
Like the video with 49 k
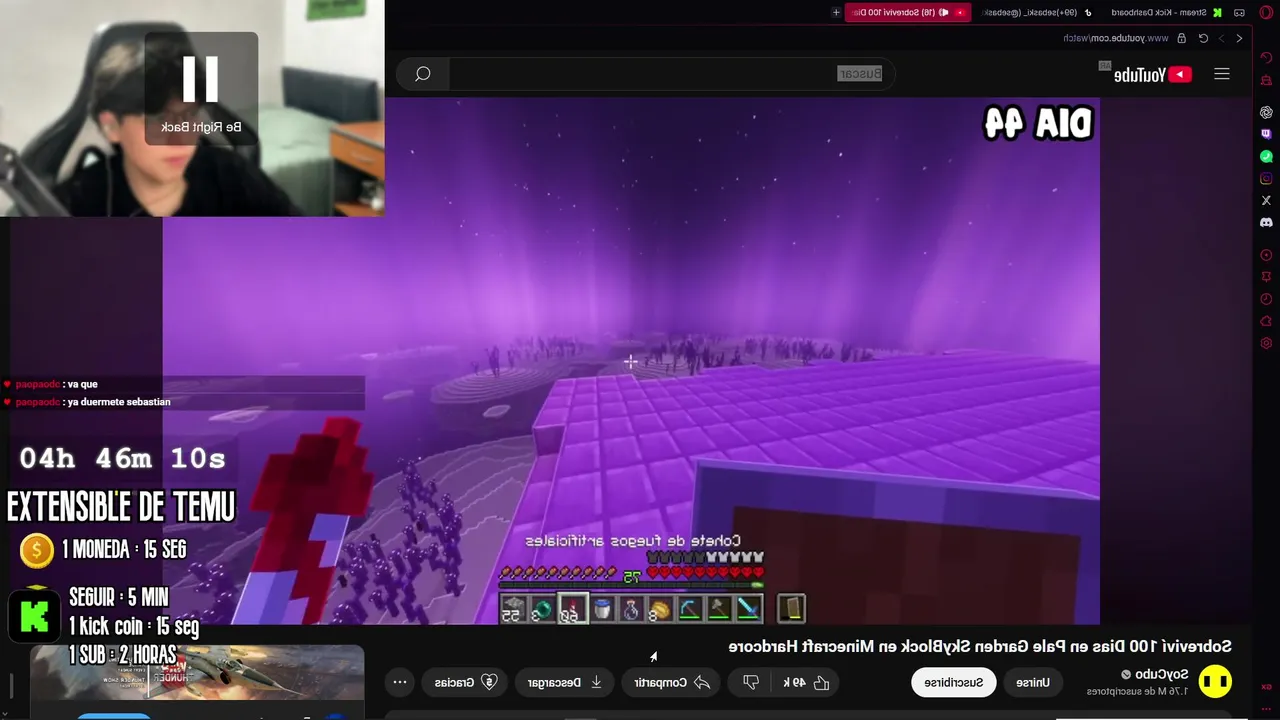click(807, 682)
